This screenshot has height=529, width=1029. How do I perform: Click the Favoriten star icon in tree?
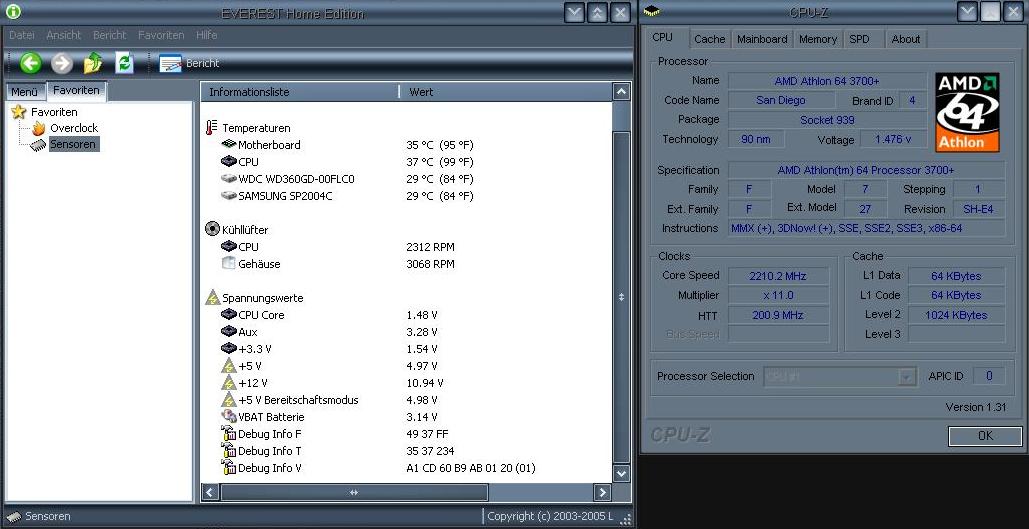point(19,112)
